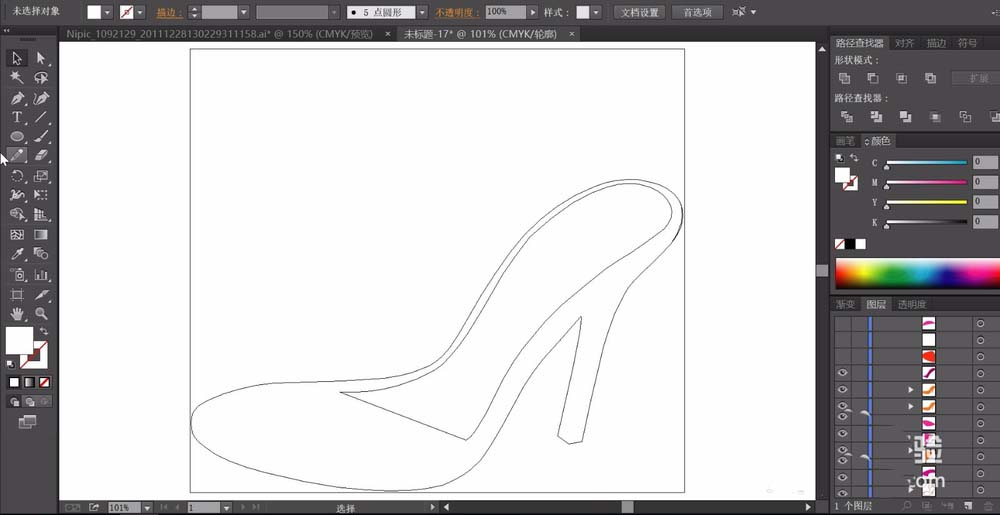Click the Unite shape mode icon

844,78
